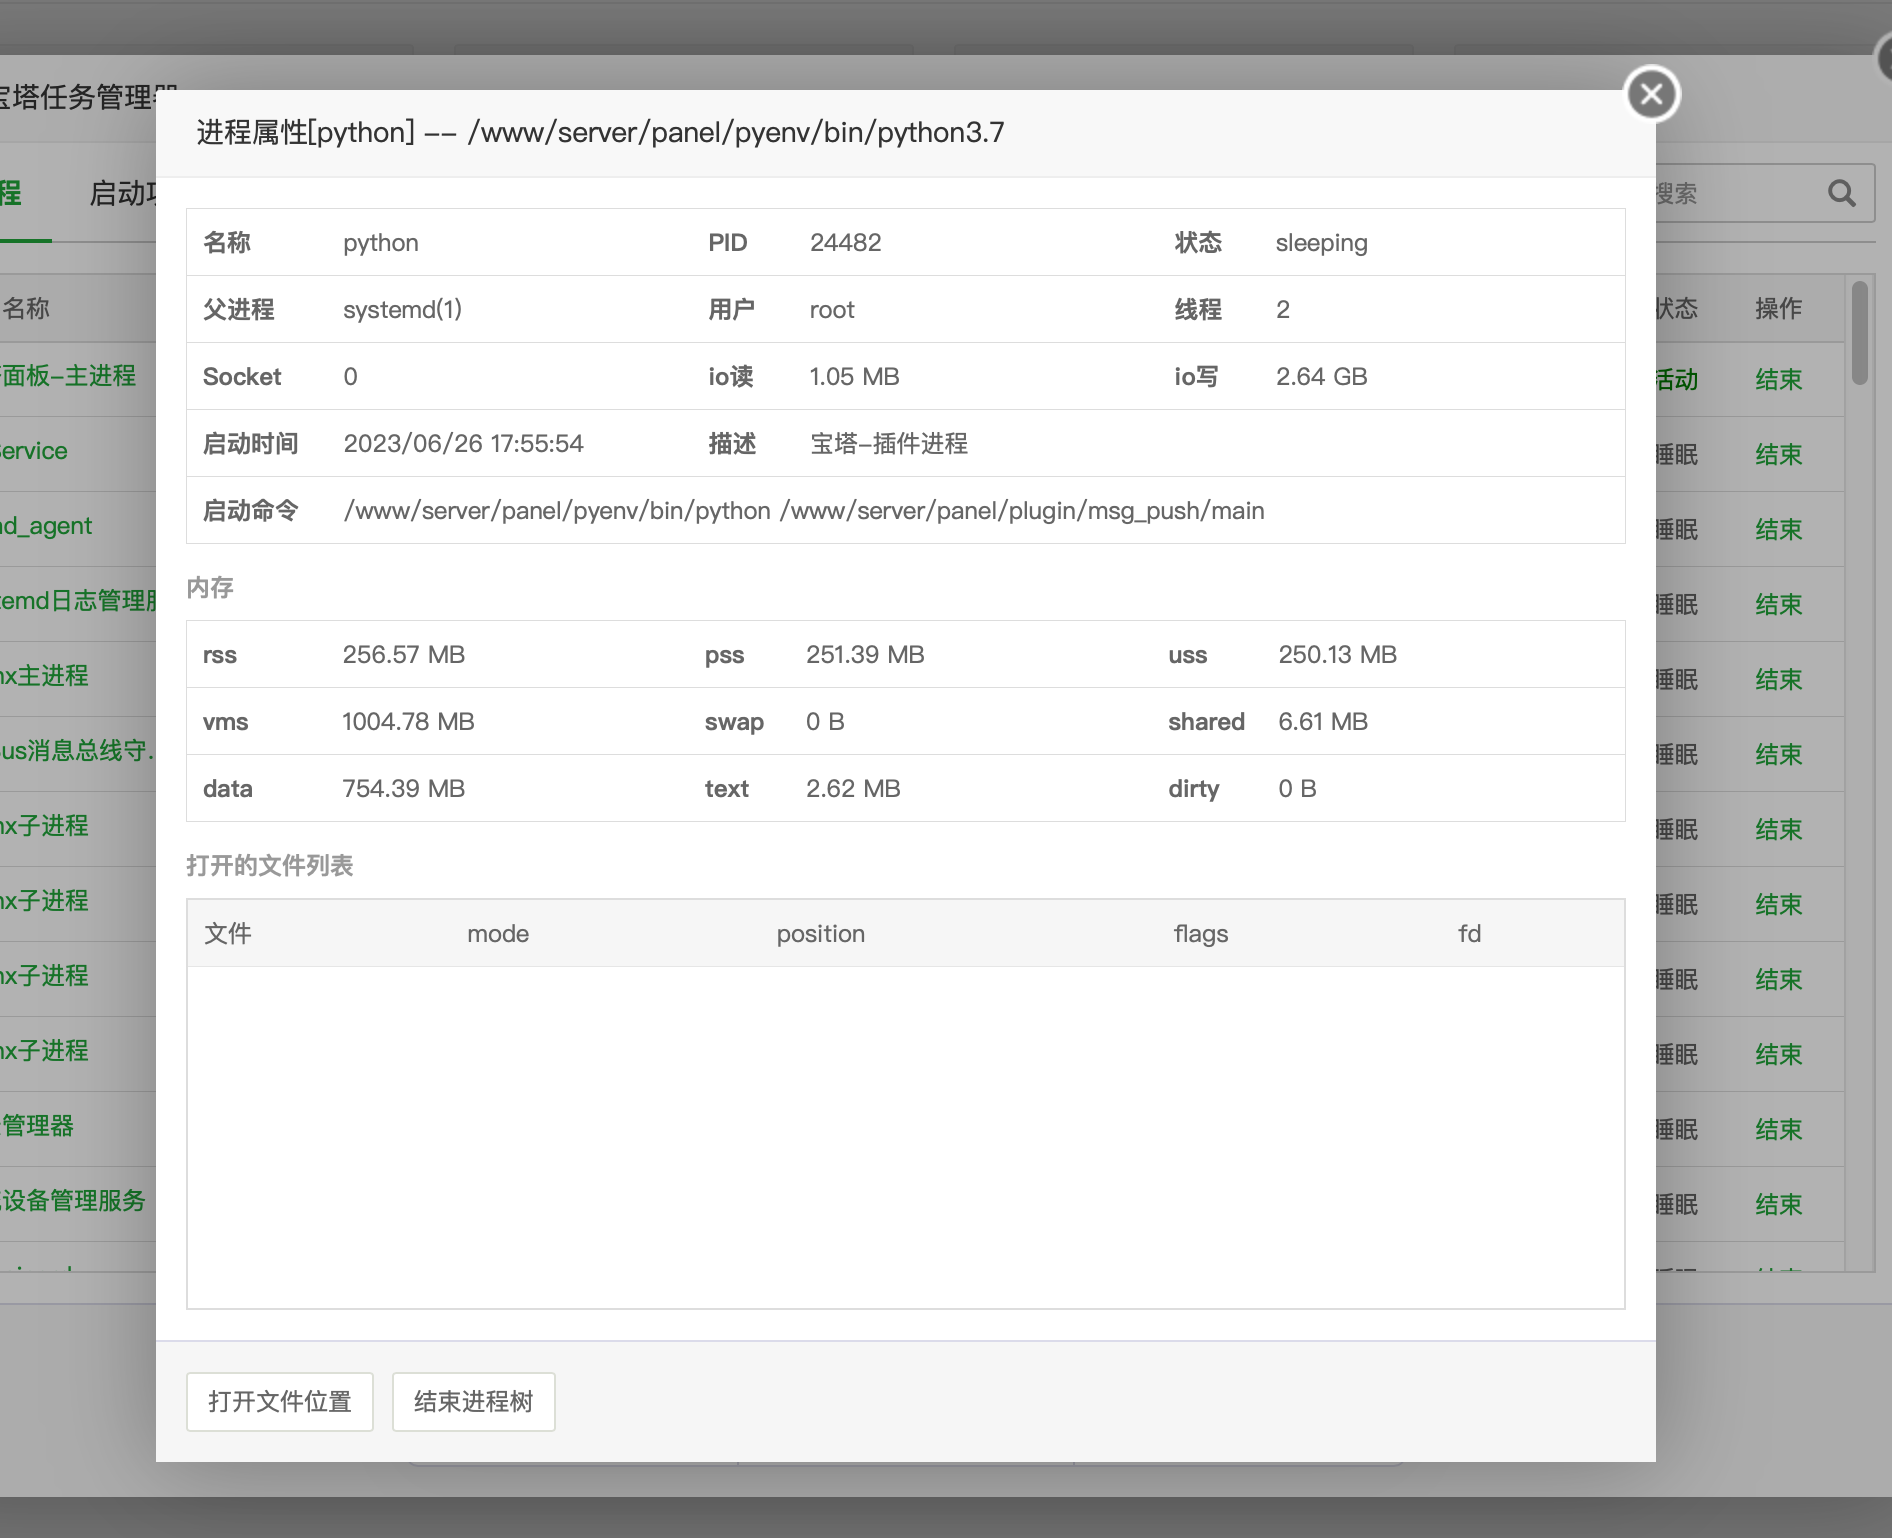This screenshot has height=1538, width=1892.
Task: Open the 启动项 tab in task manager
Action: [122, 193]
